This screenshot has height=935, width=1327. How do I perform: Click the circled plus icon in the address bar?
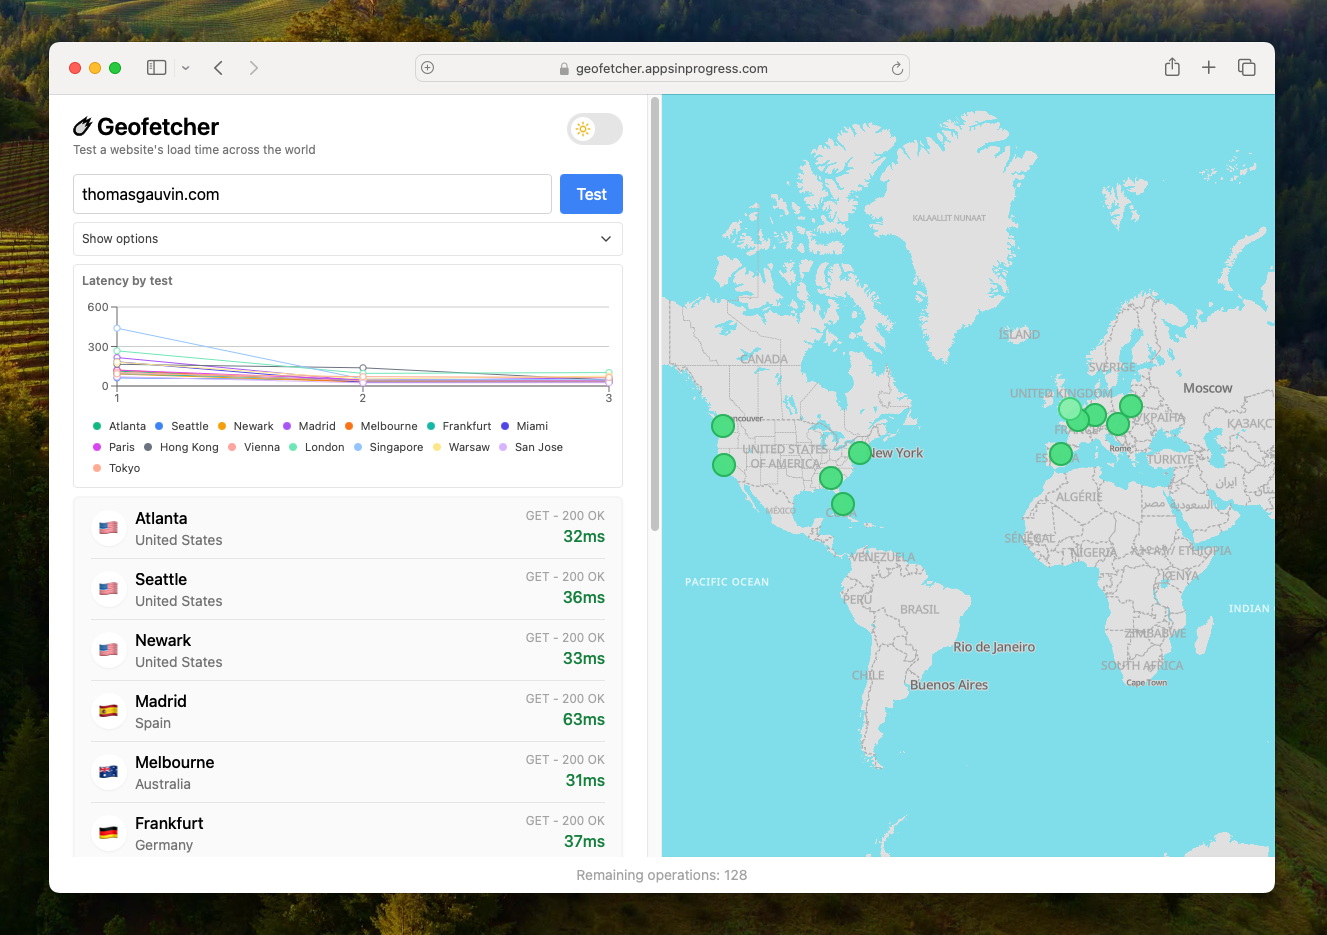(x=427, y=67)
